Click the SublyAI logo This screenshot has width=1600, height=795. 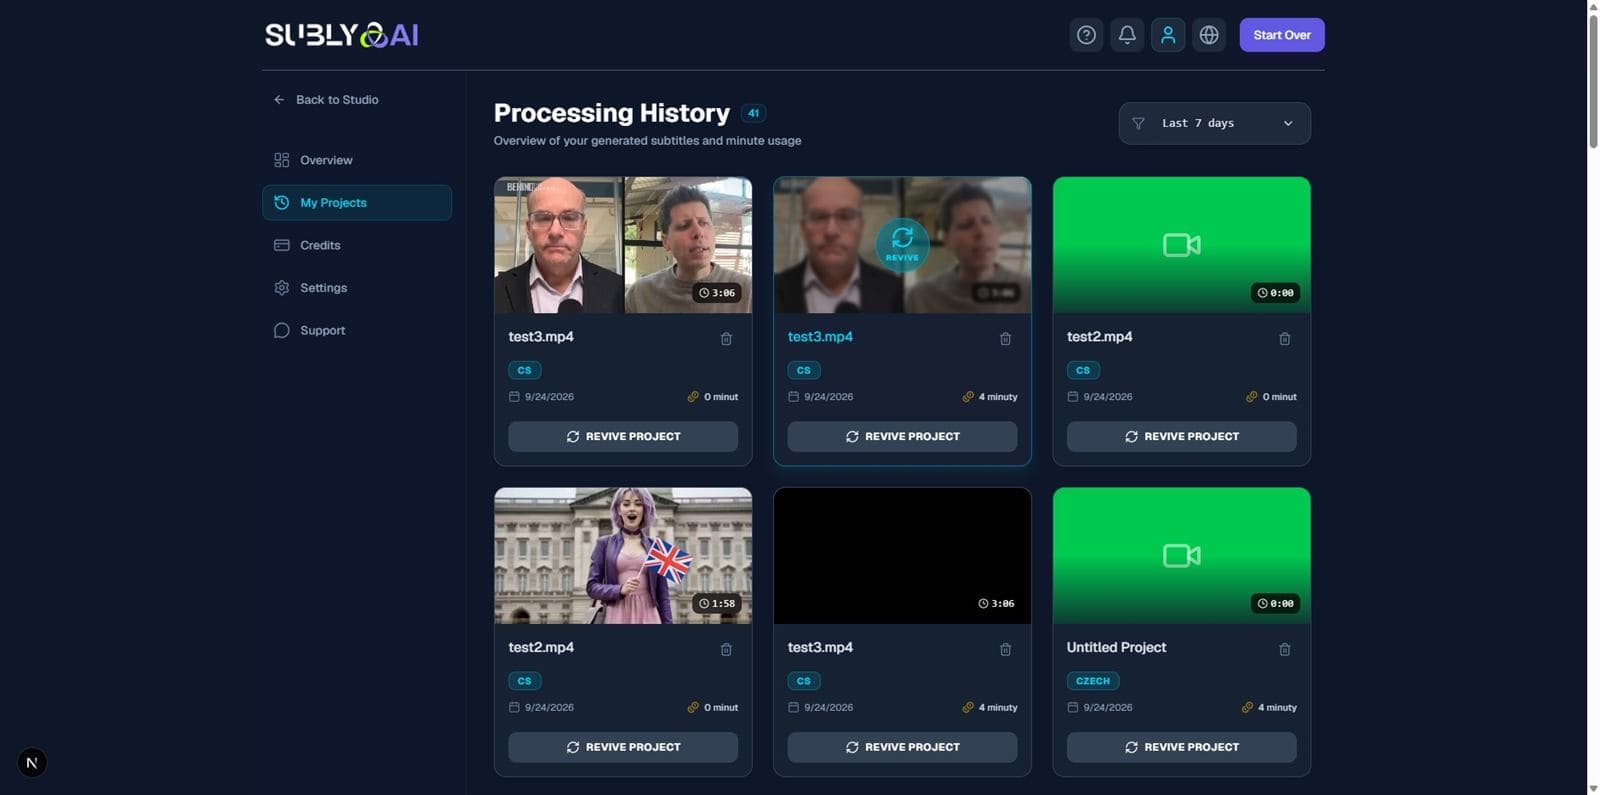pyautogui.click(x=341, y=35)
